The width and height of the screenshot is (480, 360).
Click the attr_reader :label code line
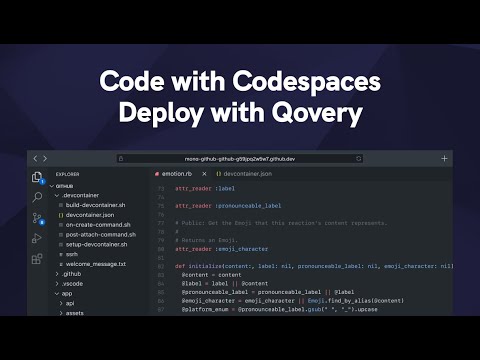[205, 189]
